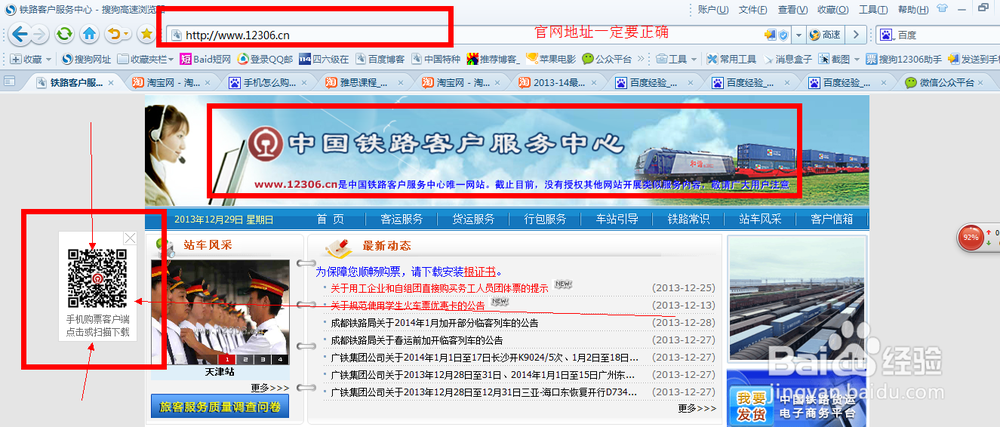Open 客户信箱 in the navigation bar
Screen dimensions: 1000x427
(x=832, y=219)
